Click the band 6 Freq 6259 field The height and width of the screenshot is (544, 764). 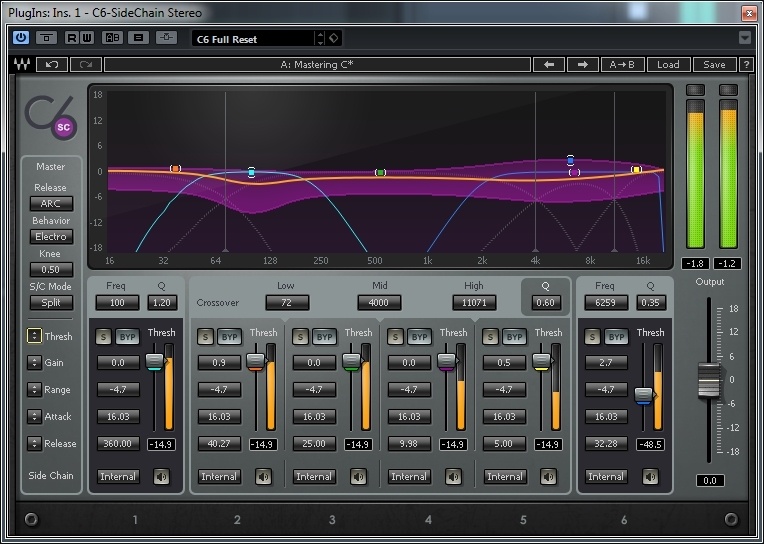606,303
